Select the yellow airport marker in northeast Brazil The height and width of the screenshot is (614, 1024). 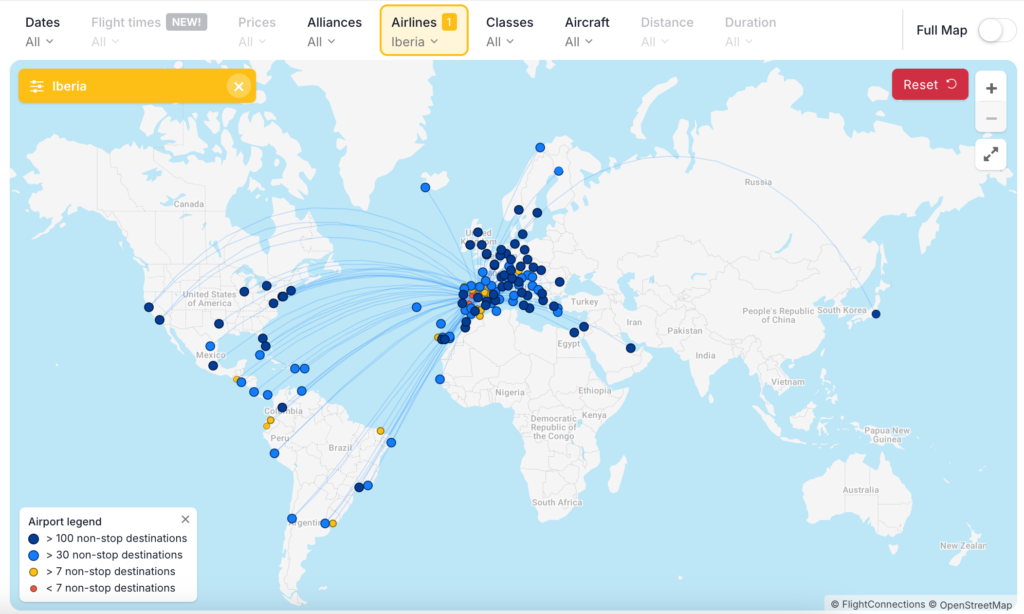(380, 431)
